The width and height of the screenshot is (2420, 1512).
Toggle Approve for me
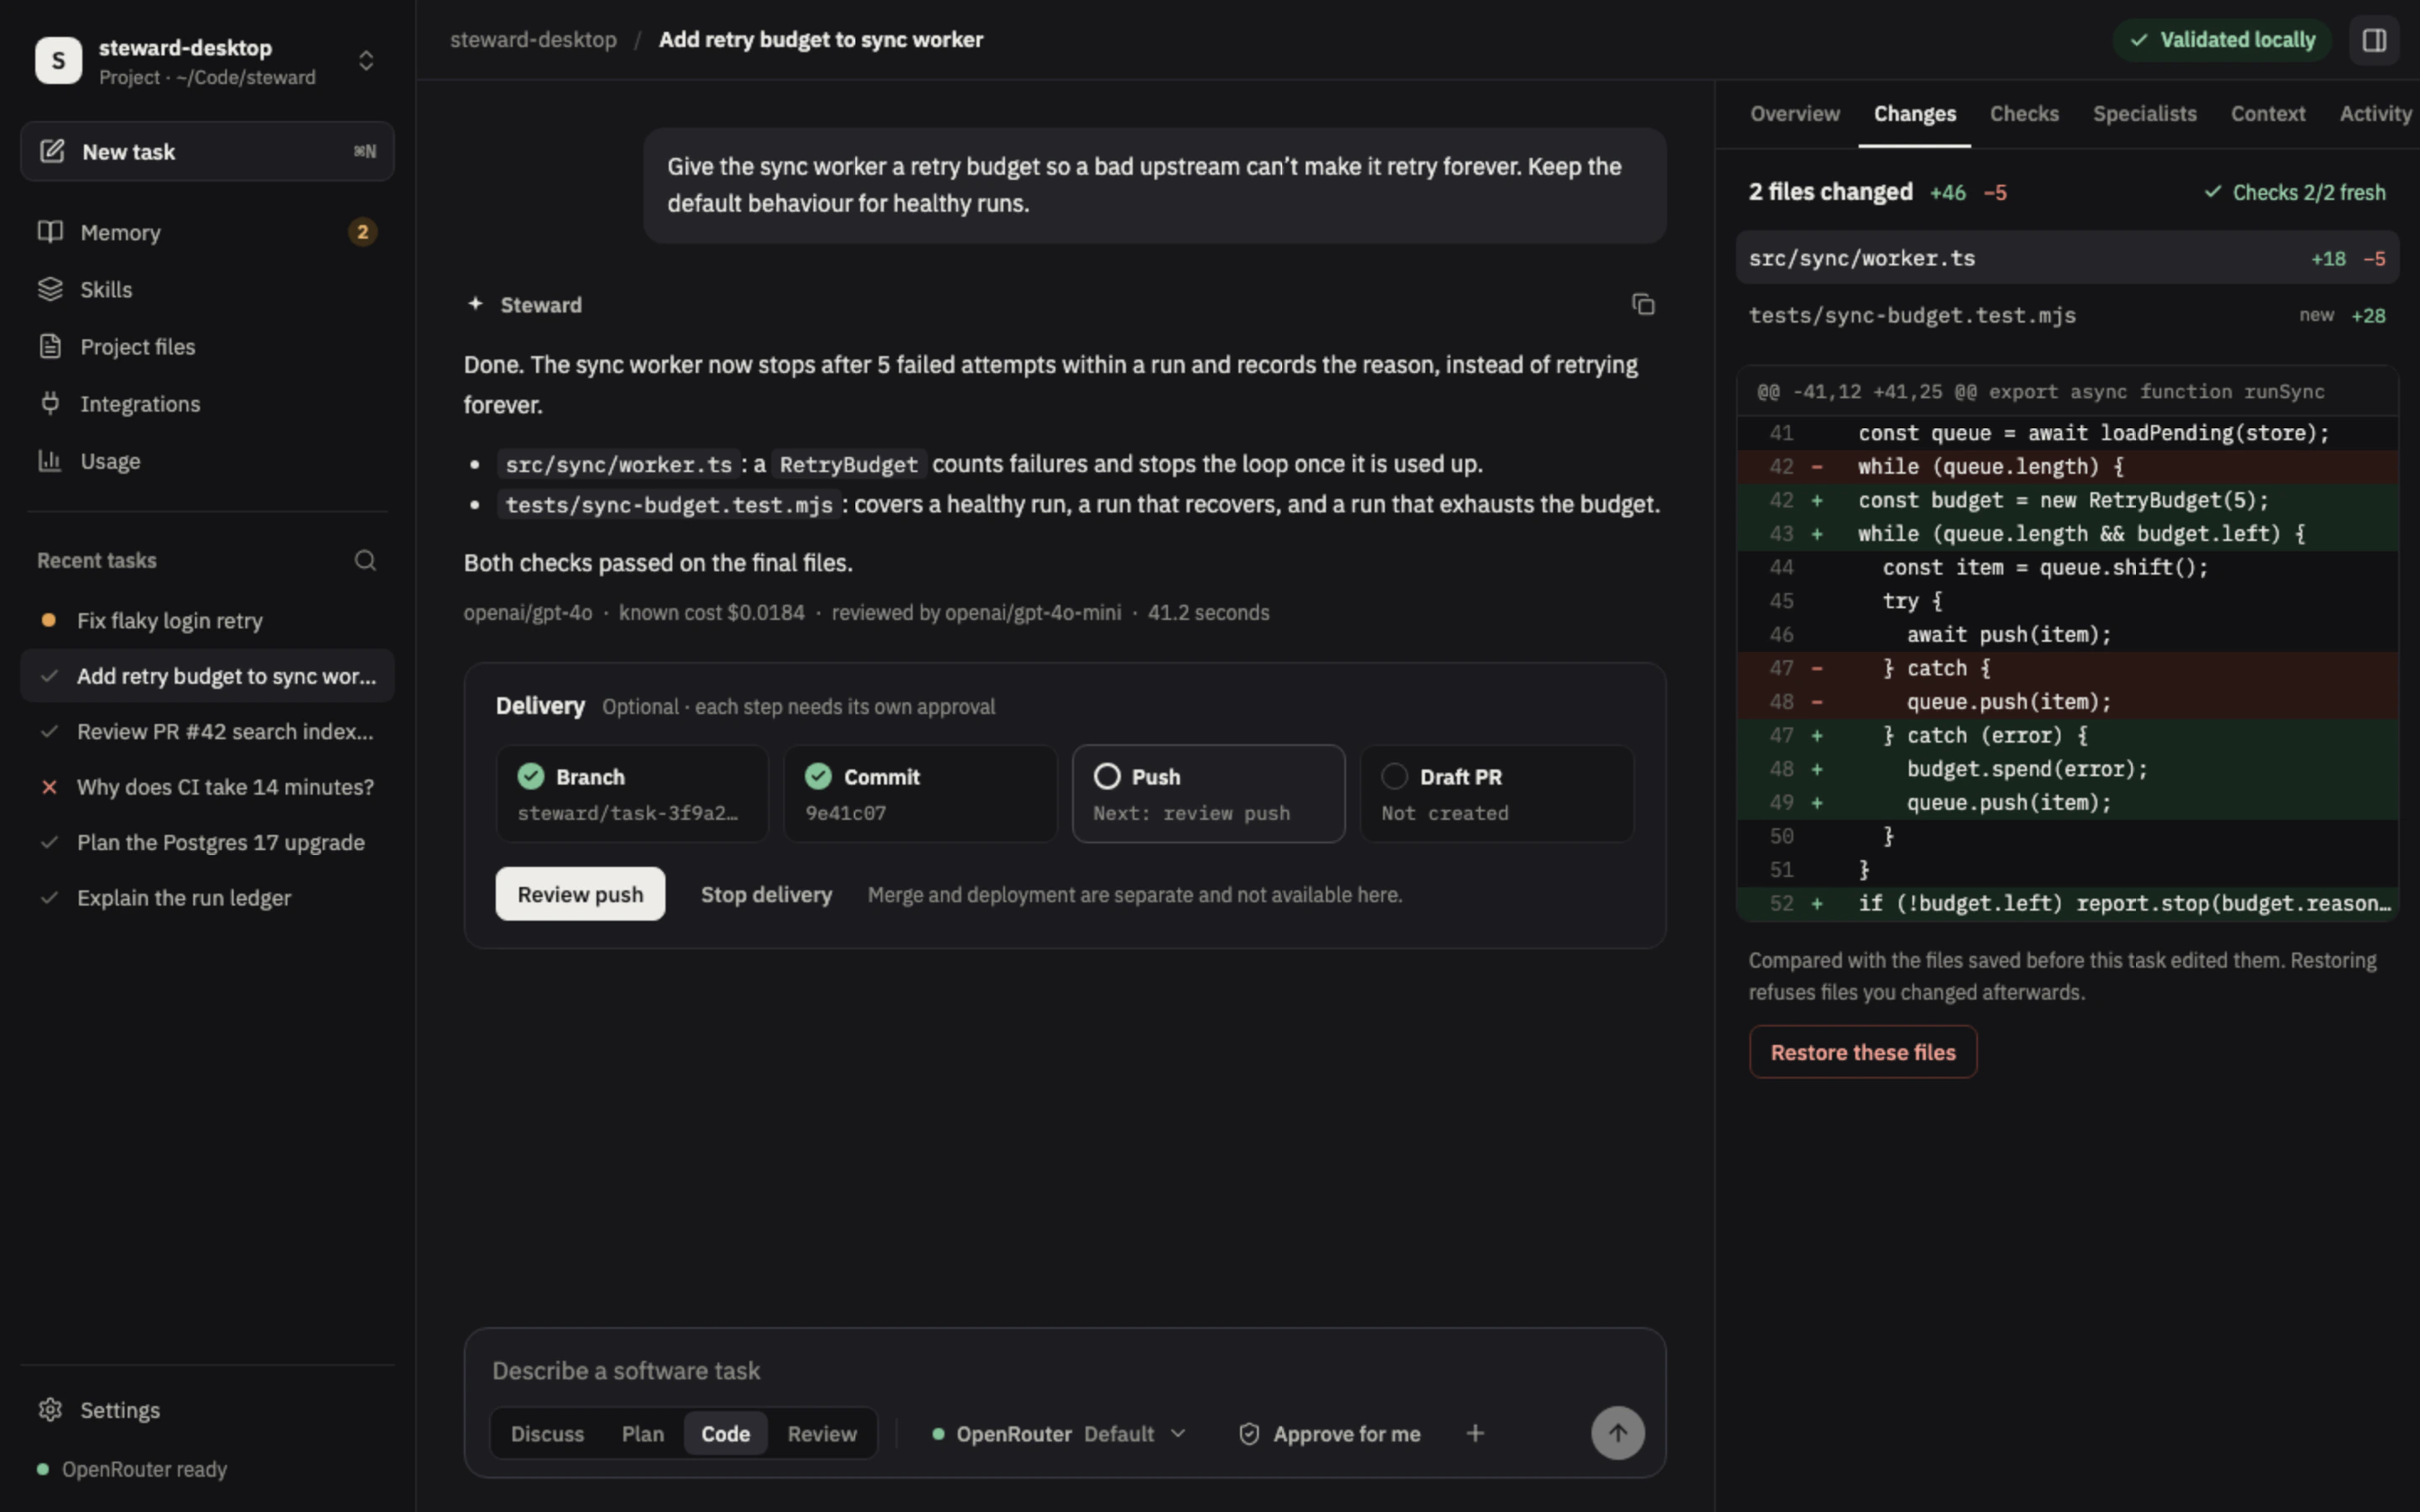pyautogui.click(x=1329, y=1434)
